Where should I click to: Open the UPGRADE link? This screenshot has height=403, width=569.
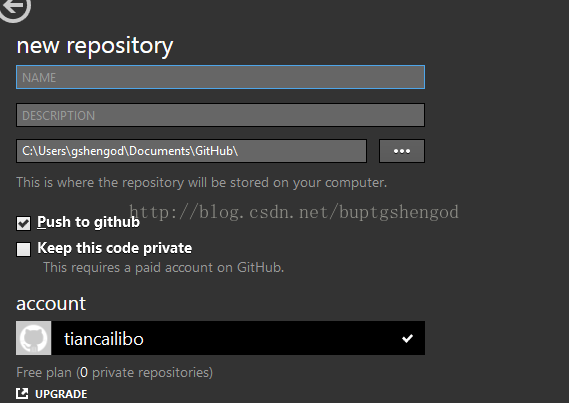[x=61, y=394]
